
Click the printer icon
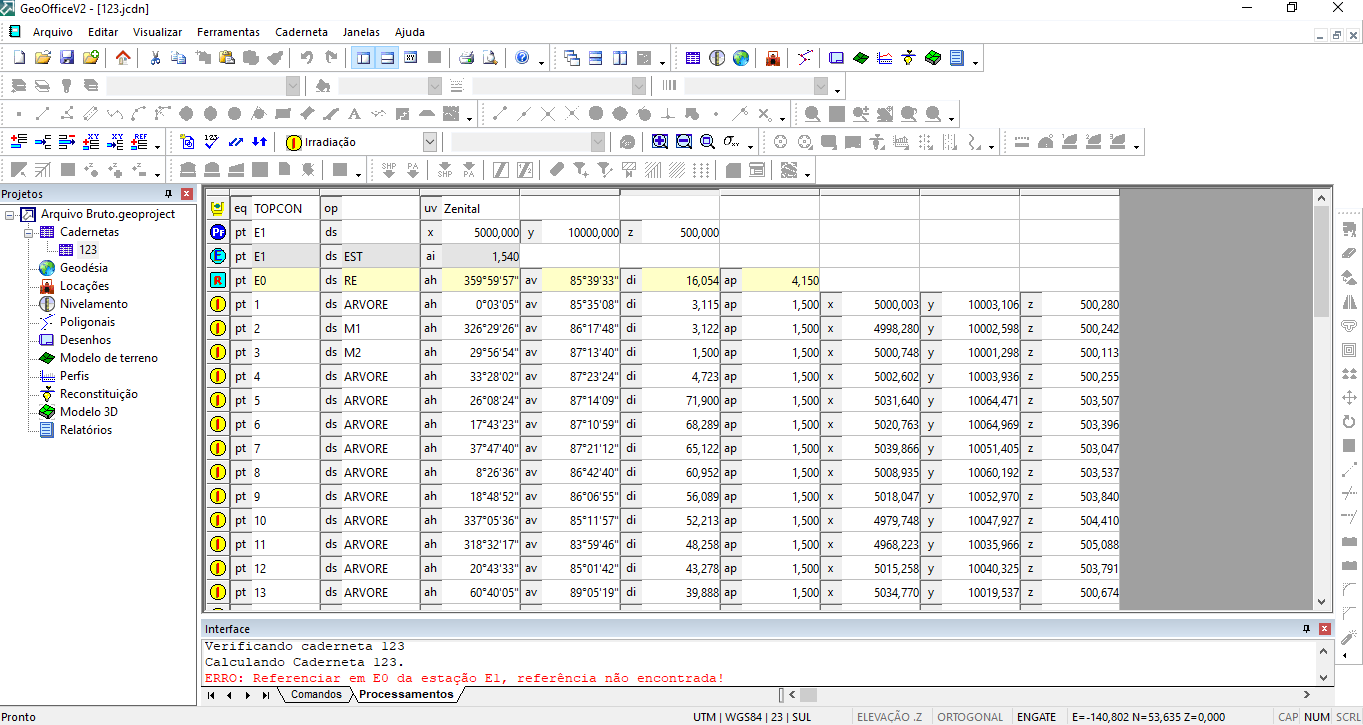pyautogui.click(x=466, y=58)
